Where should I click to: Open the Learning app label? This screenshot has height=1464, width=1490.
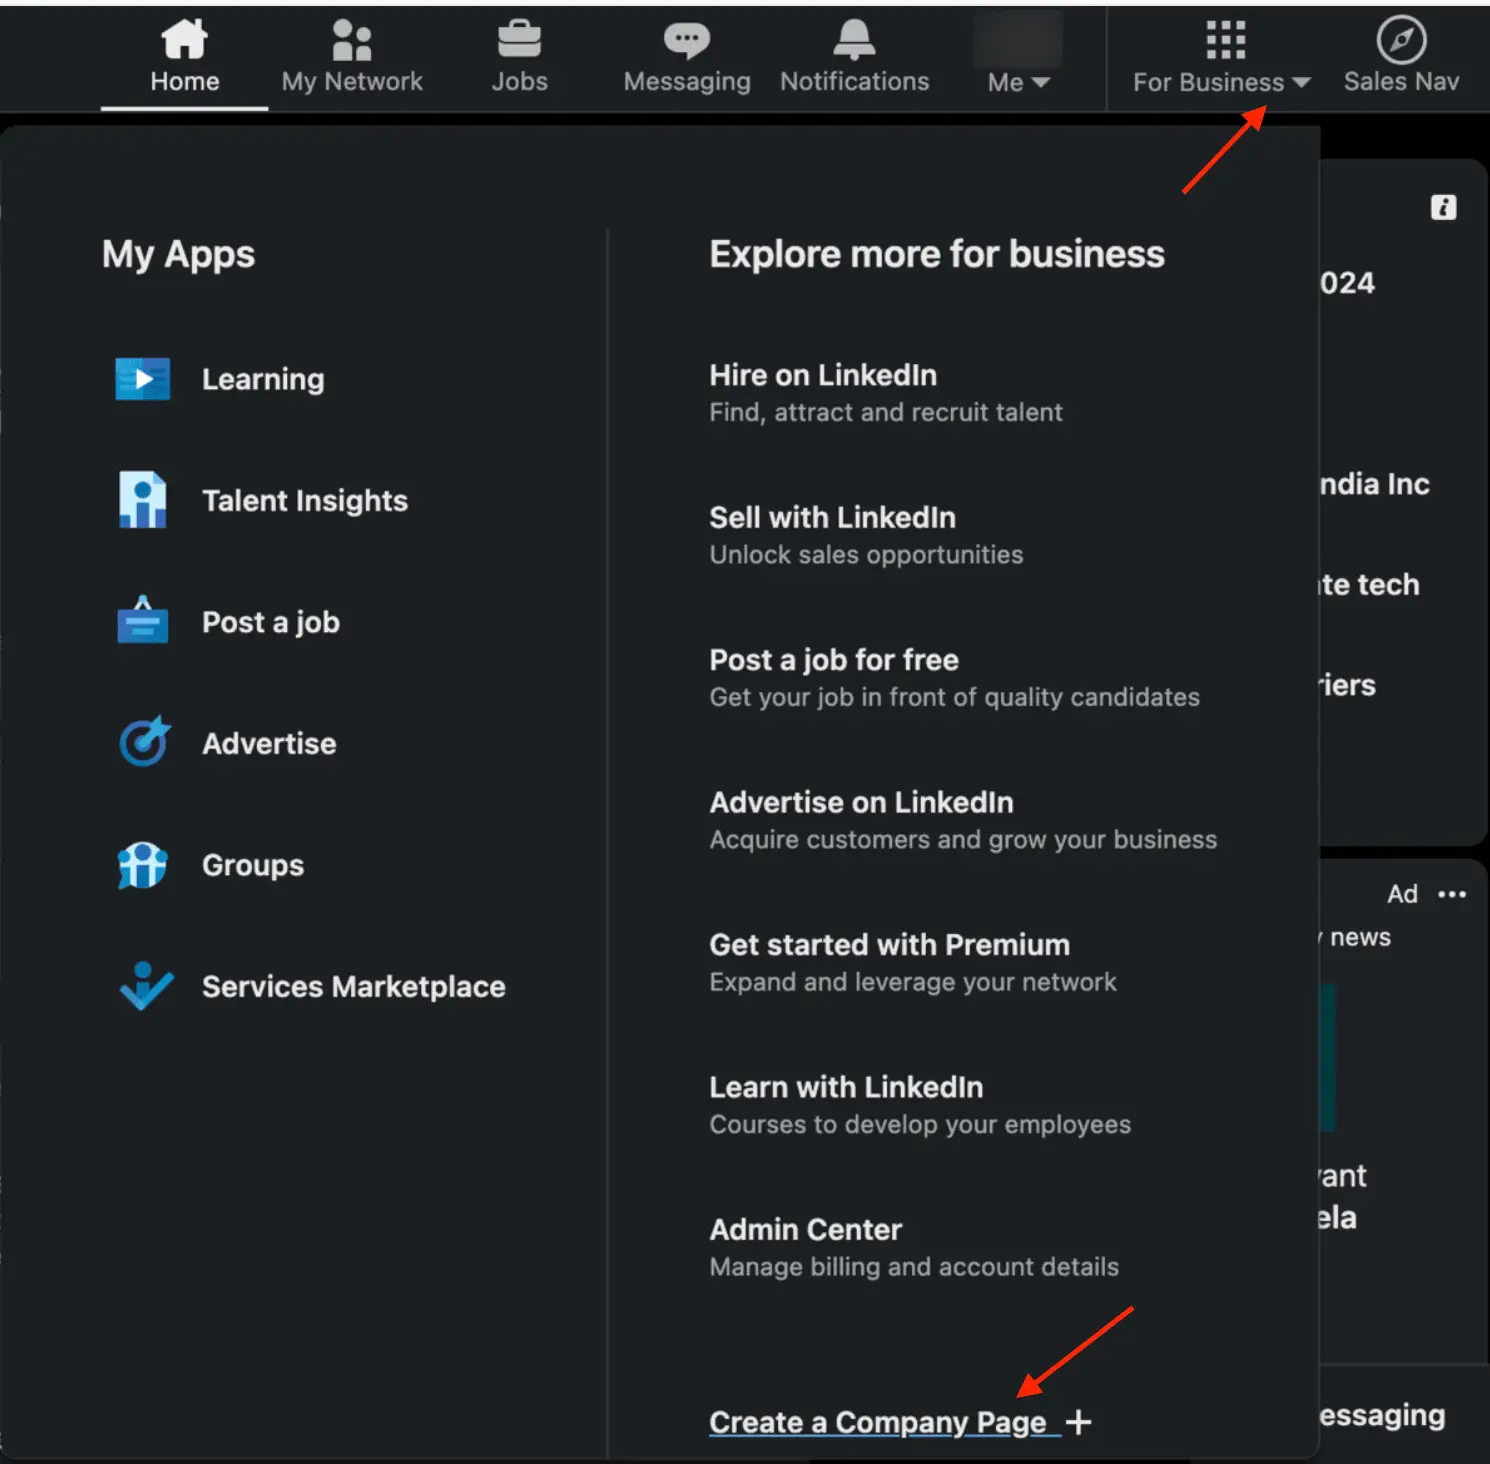pyautogui.click(x=263, y=379)
